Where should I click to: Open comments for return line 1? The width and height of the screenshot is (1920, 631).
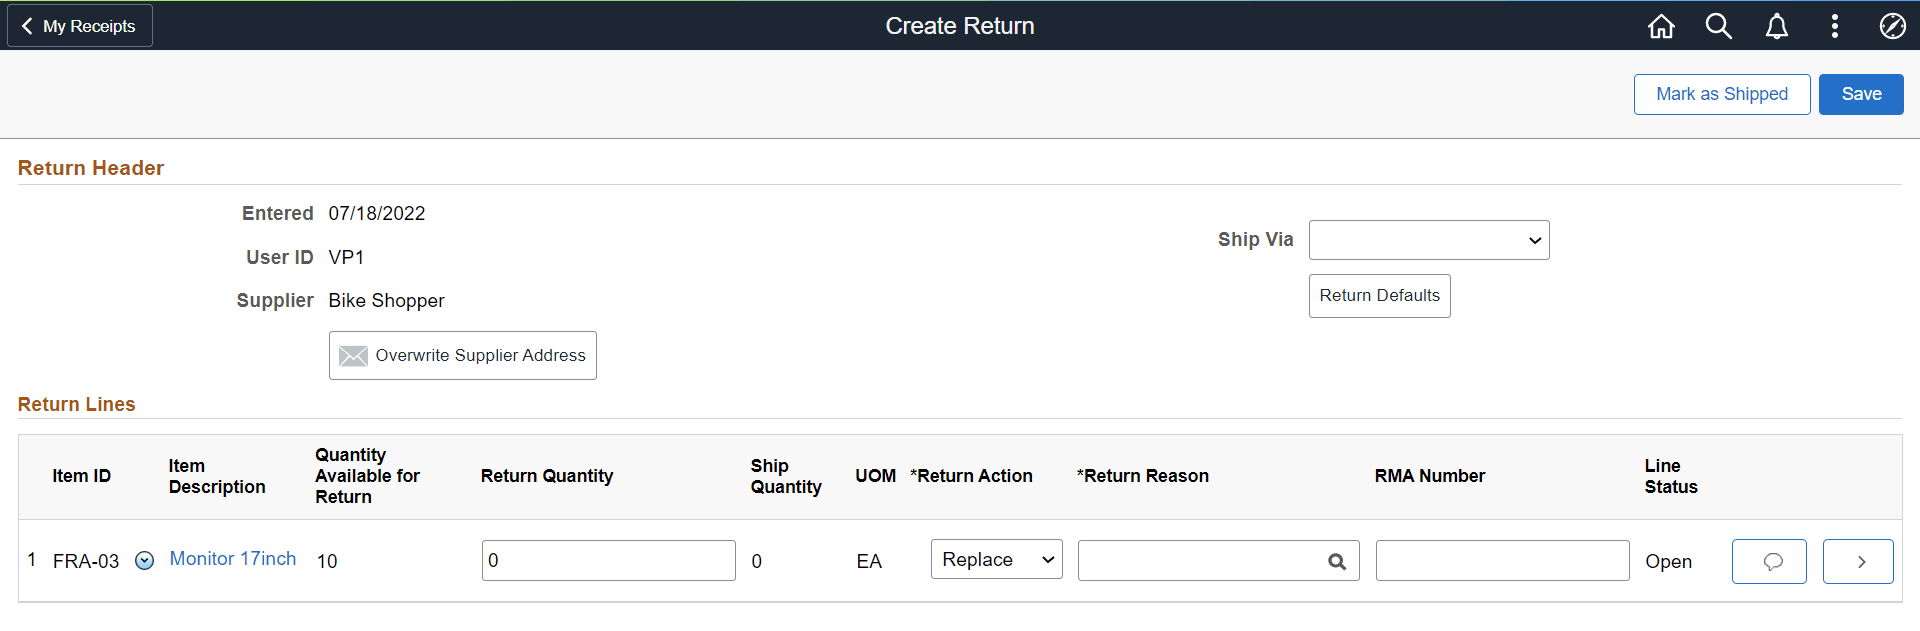pos(1769,561)
